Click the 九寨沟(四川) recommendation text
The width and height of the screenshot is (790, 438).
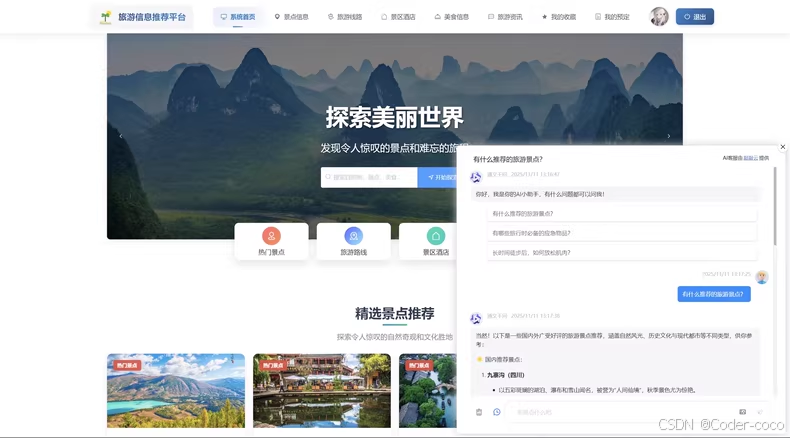tap(505, 375)
